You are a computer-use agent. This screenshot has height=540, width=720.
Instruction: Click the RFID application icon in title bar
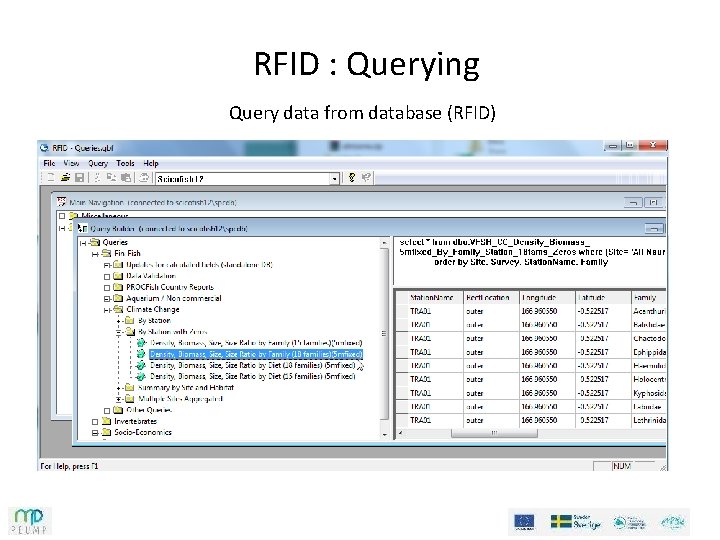[44, 148]
